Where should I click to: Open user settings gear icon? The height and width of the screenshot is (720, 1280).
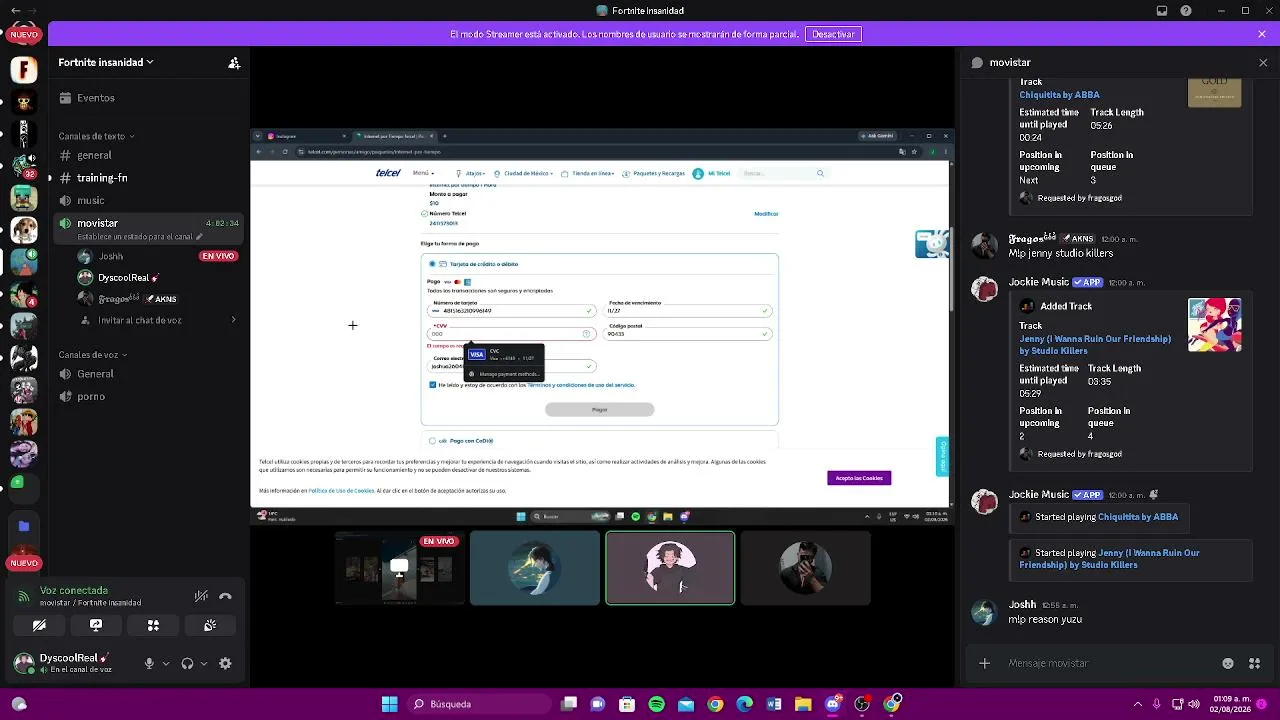pyautogui.click(x=225, y=663)
